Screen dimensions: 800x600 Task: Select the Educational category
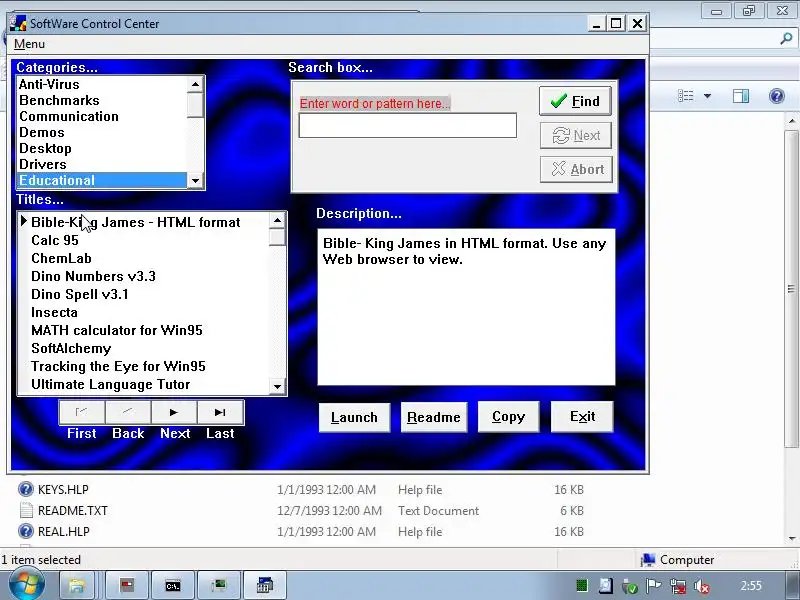pyautogui.click(x=102, y=180)
